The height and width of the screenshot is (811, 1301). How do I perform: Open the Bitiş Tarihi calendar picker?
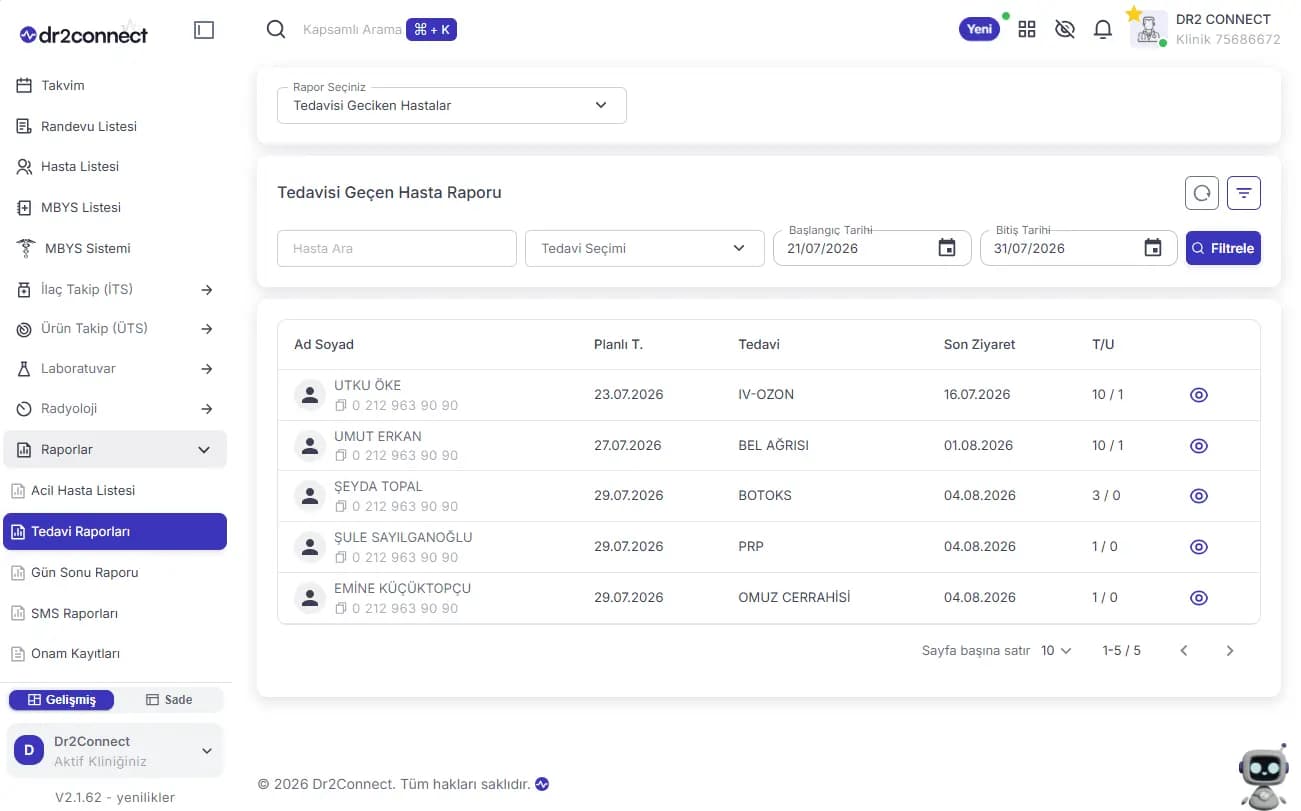[x=1153, y=248]
